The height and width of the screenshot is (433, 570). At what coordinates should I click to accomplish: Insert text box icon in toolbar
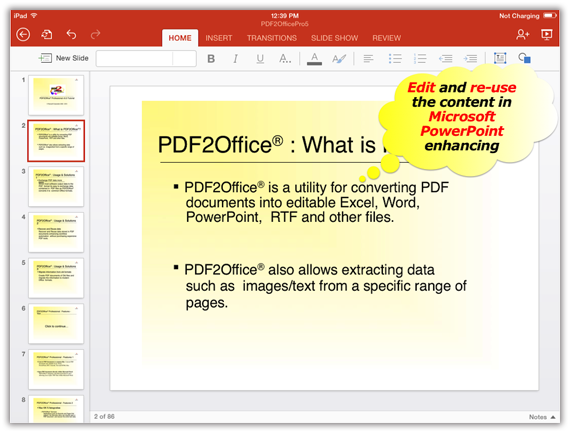pos(500,58)
